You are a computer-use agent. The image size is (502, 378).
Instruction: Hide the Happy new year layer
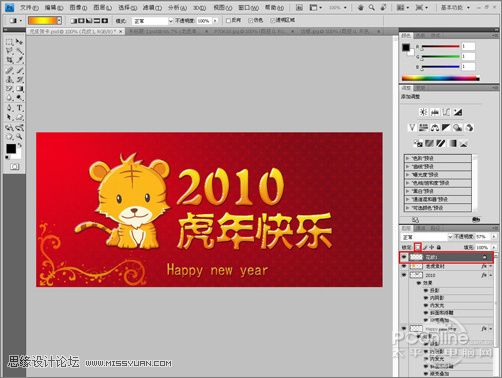[404, 328]
